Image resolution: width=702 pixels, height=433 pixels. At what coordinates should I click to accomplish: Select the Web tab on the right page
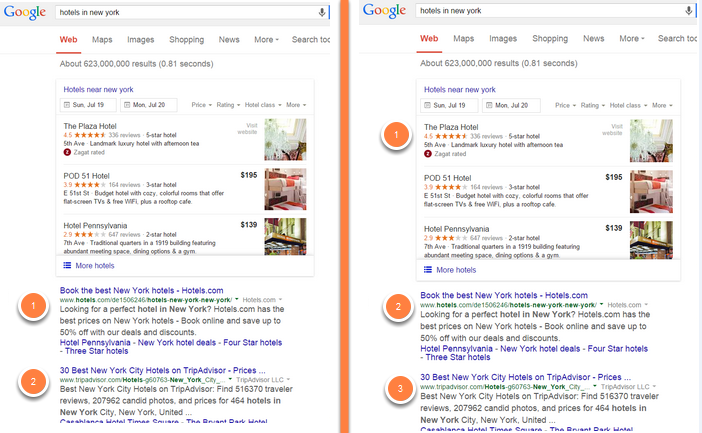coord(429,39)
